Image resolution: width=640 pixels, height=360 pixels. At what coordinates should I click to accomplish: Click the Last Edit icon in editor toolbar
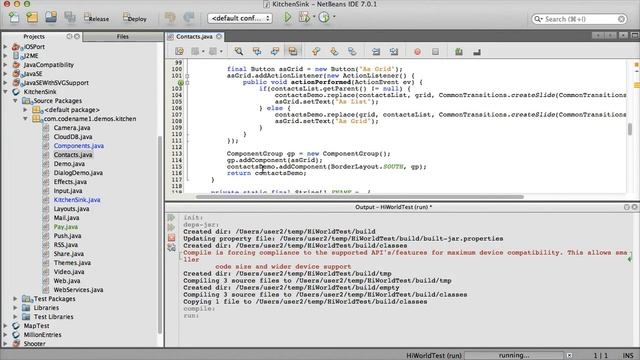click(x=179, y=51)
